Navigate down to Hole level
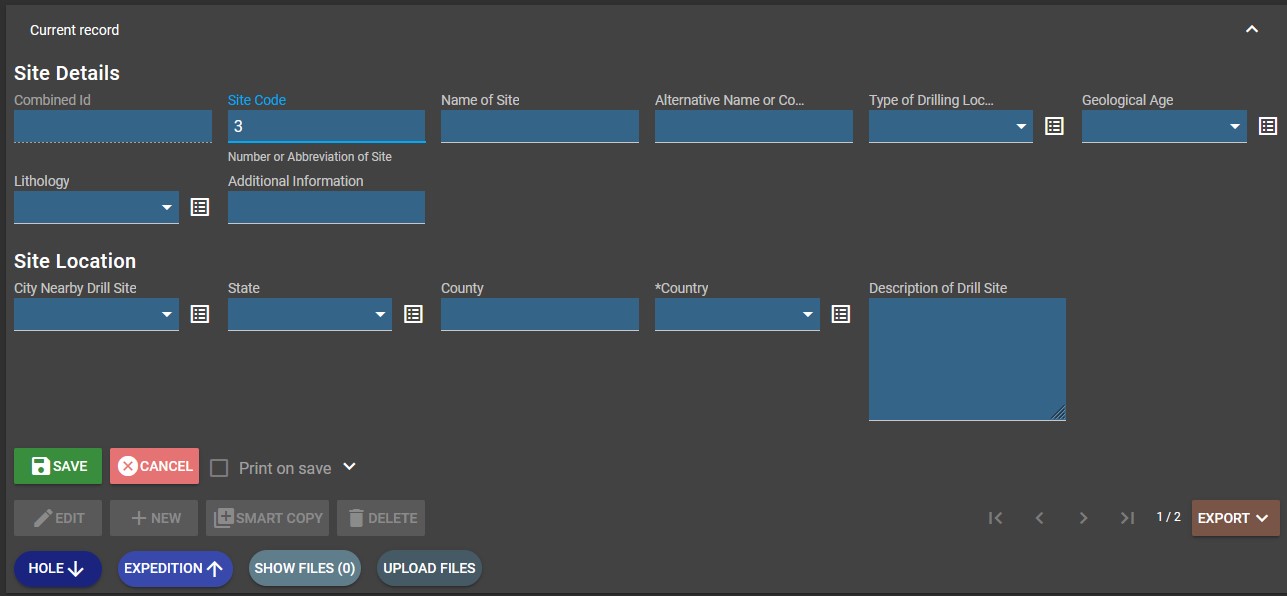Image resolution: width=1287 pixels, height=596 pixels. 57,568
